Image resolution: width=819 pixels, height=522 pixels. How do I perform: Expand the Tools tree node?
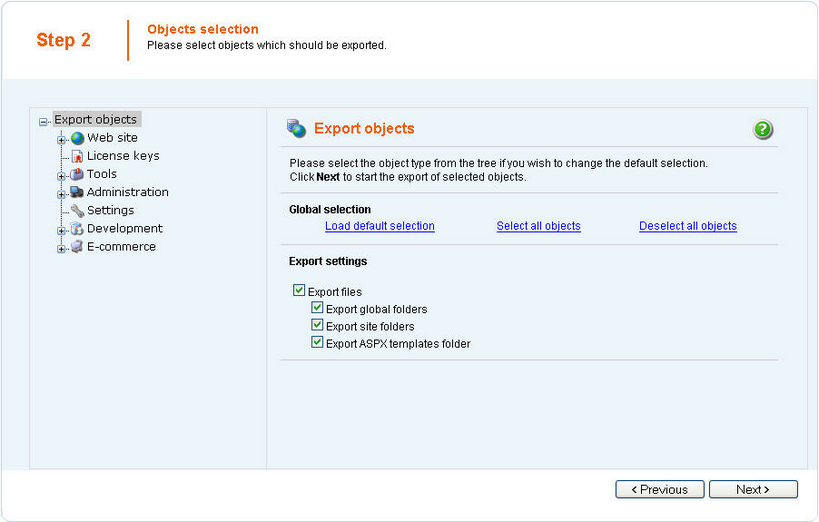61,176
